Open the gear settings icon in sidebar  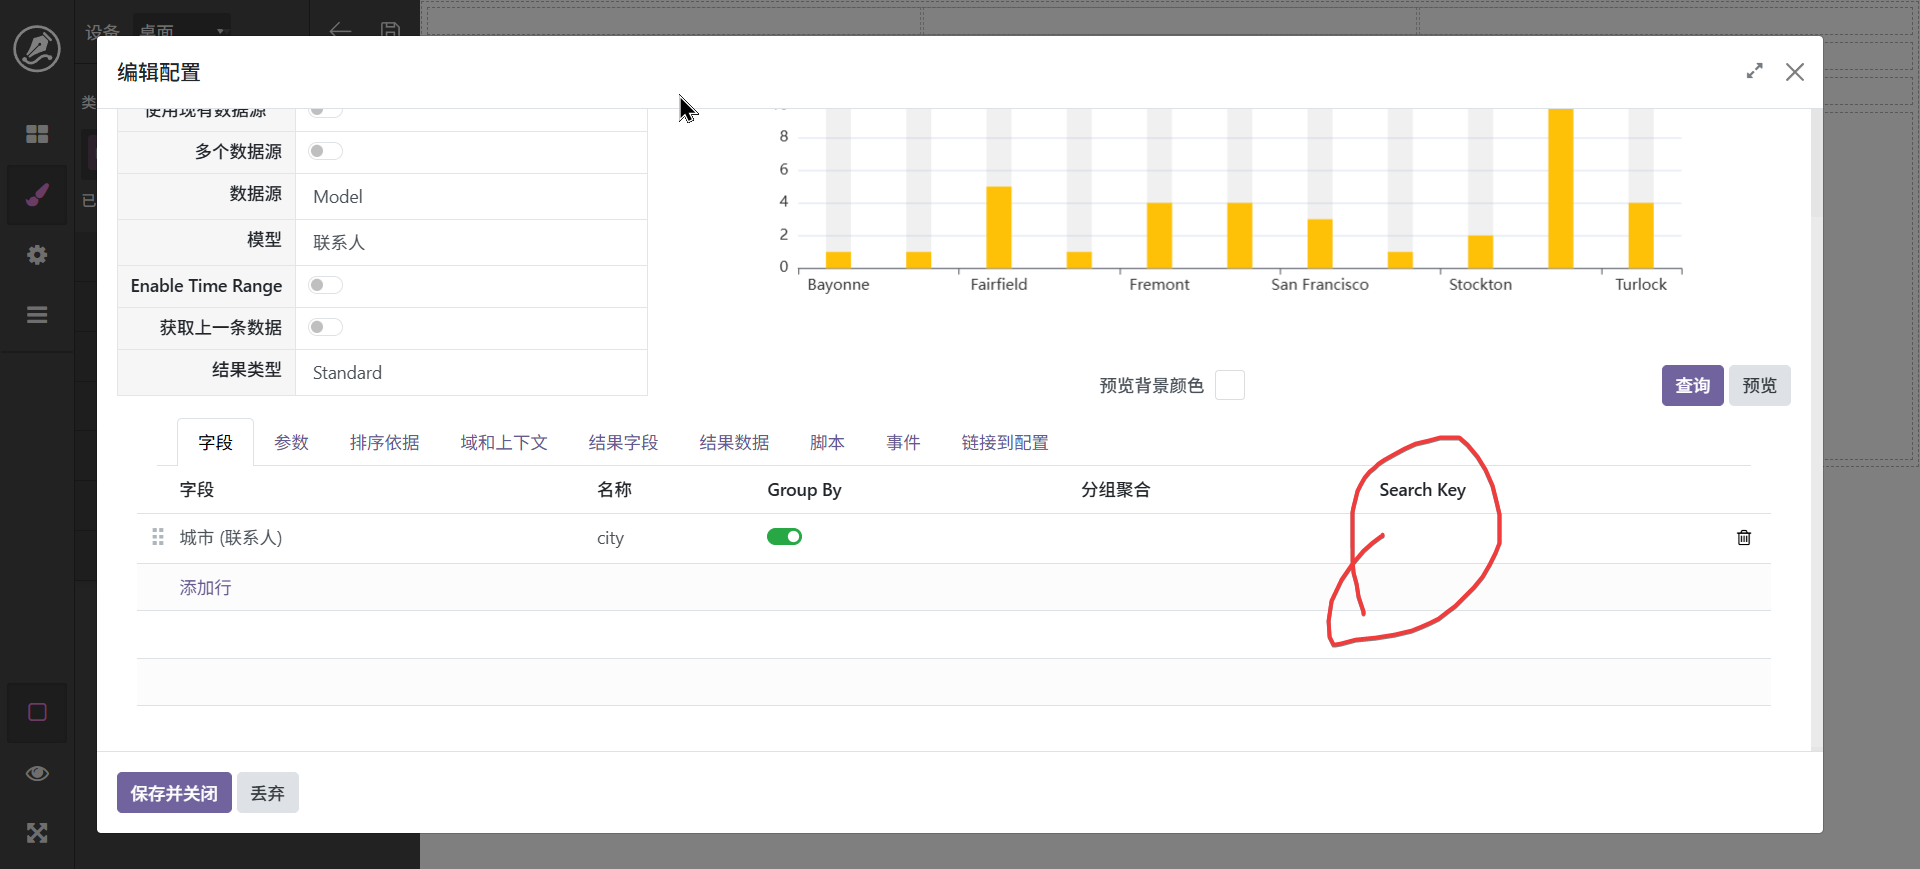pyautogui.click(x=37, y=255)
